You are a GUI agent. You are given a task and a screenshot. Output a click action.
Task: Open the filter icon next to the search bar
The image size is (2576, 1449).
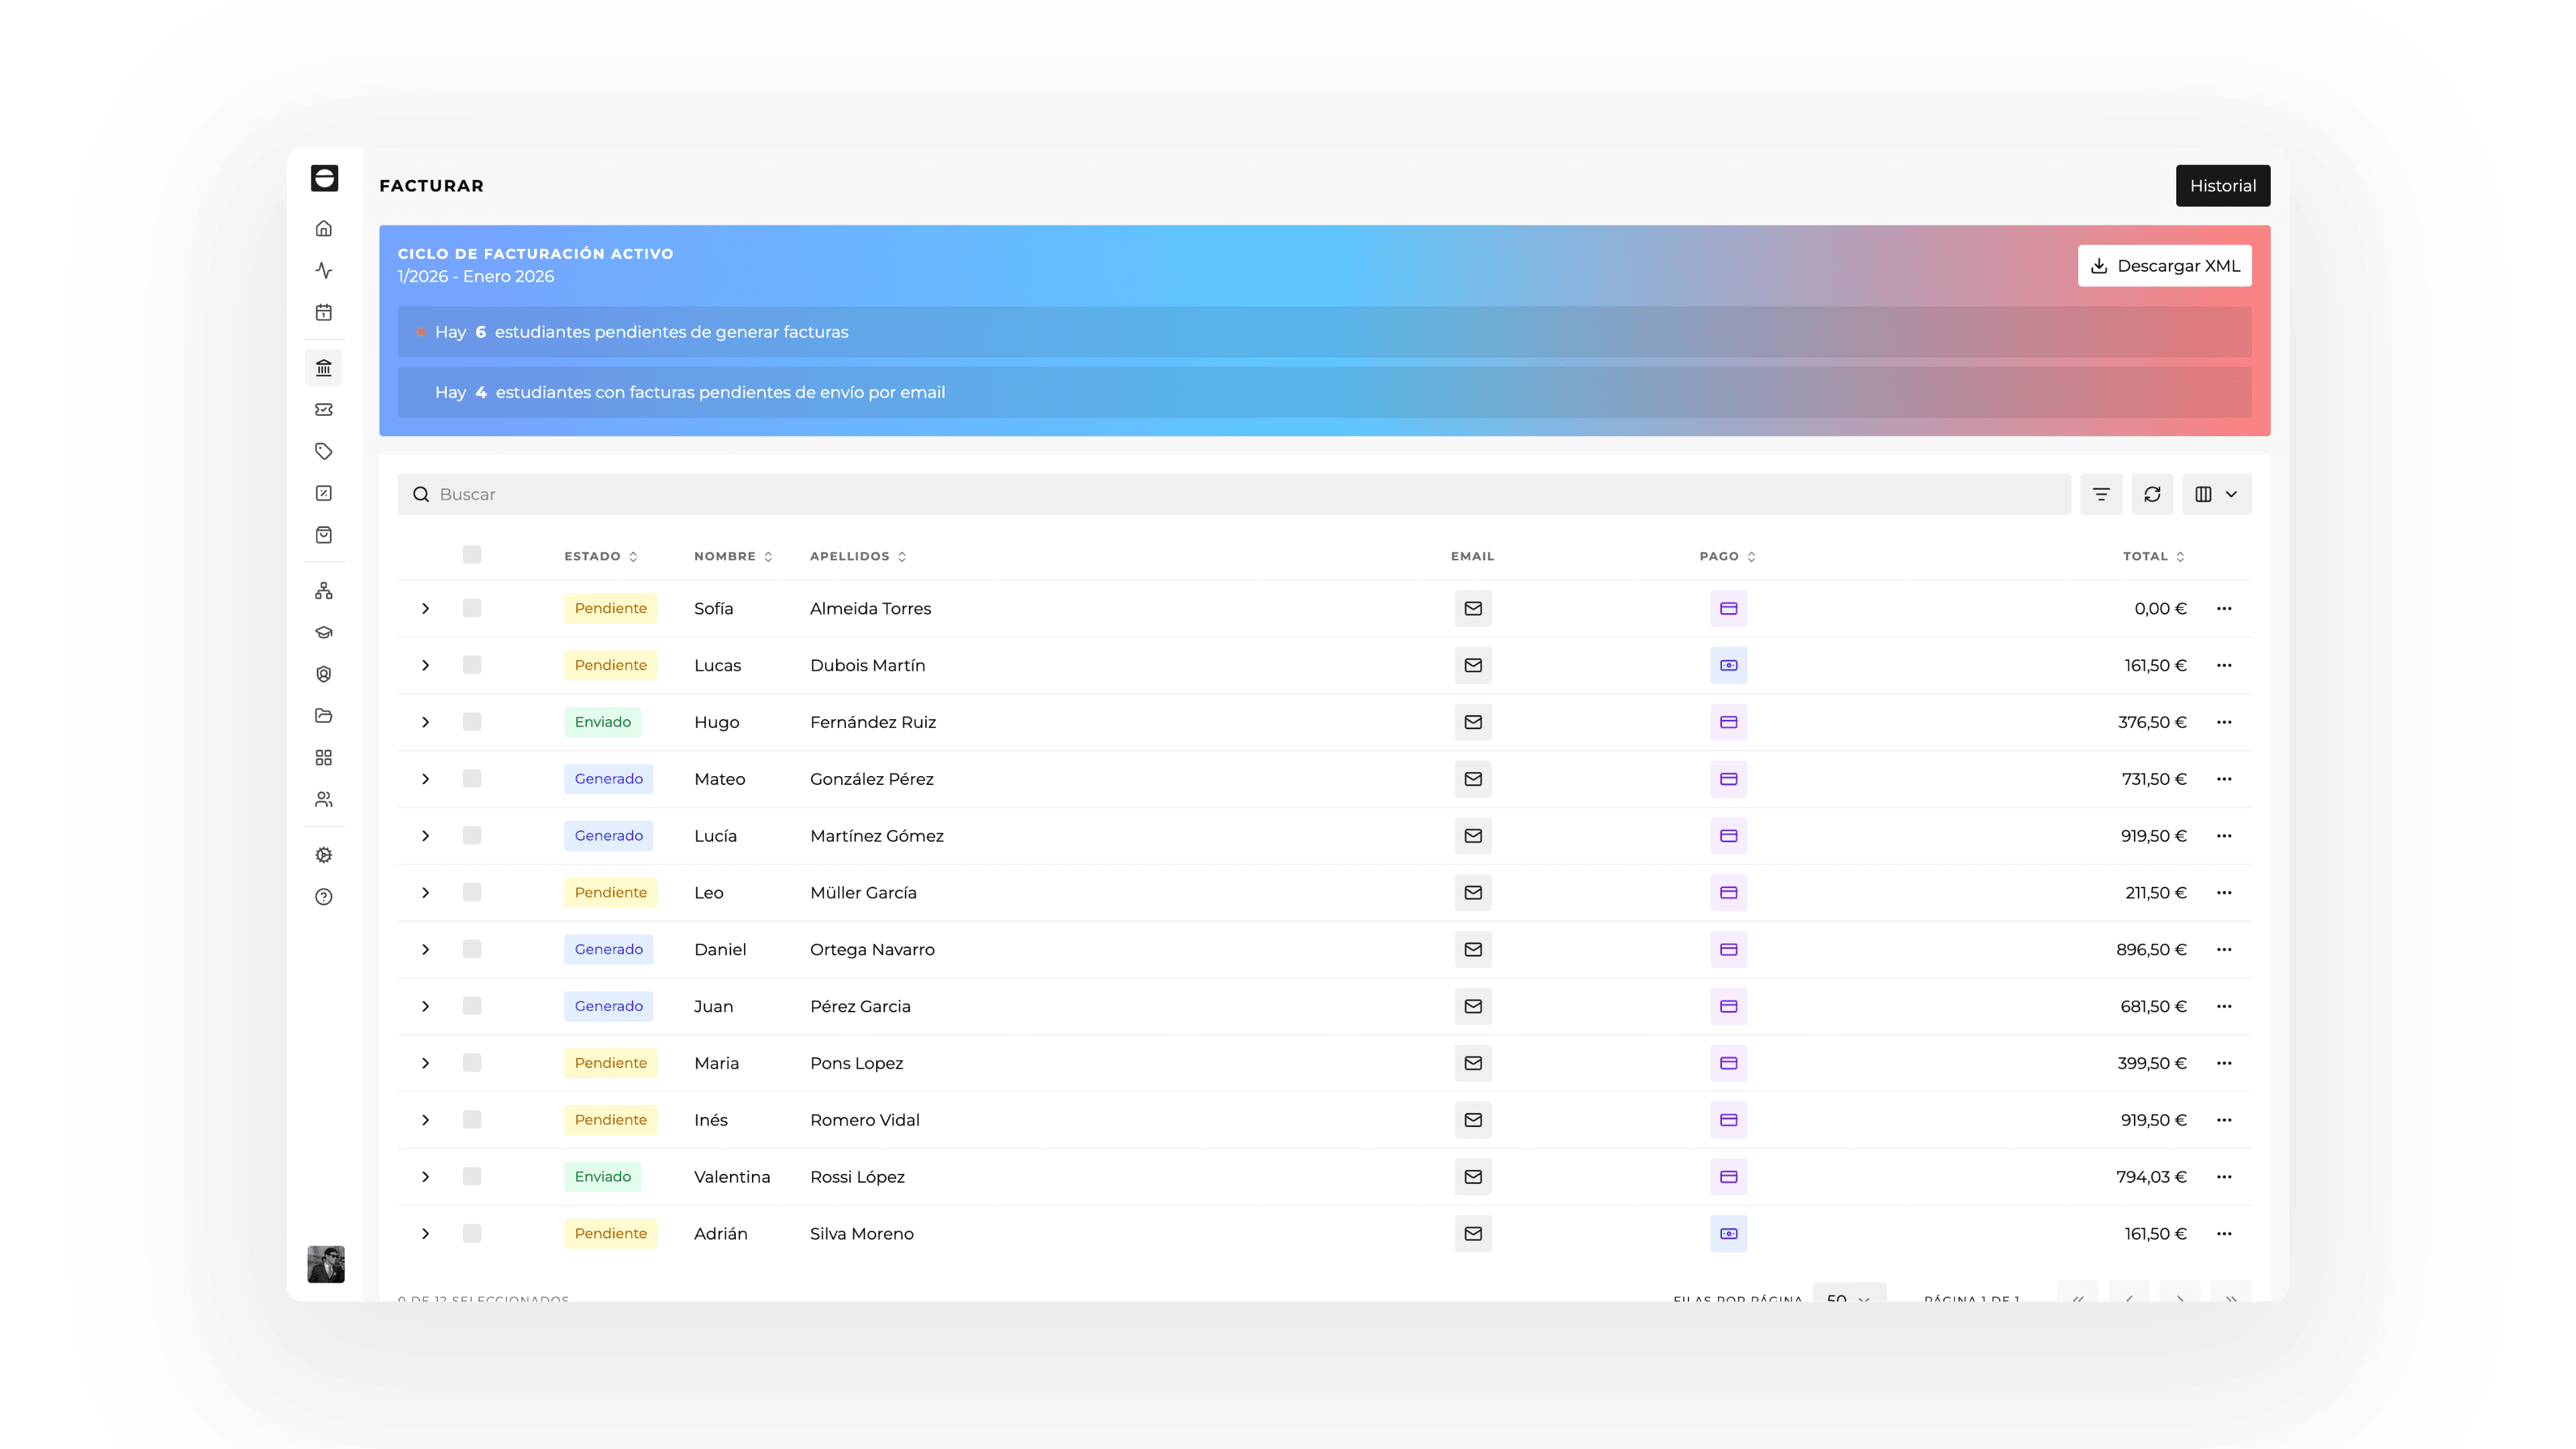click(2101, 493)
